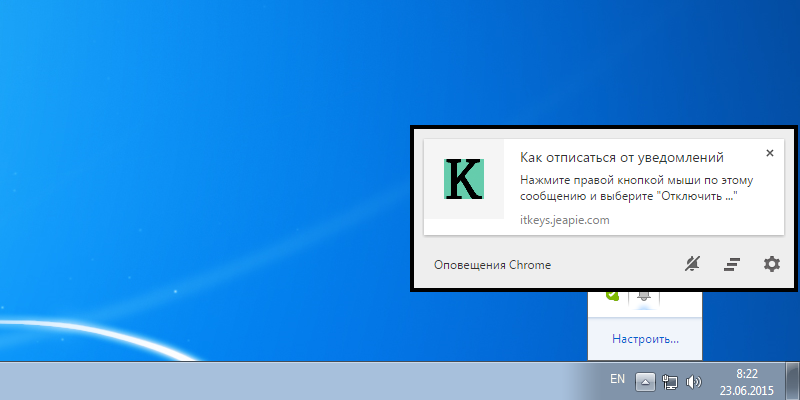
Task: Click the Show desktop strip at taskbar end
Action: pyautogui.click(x=795, y=380)
